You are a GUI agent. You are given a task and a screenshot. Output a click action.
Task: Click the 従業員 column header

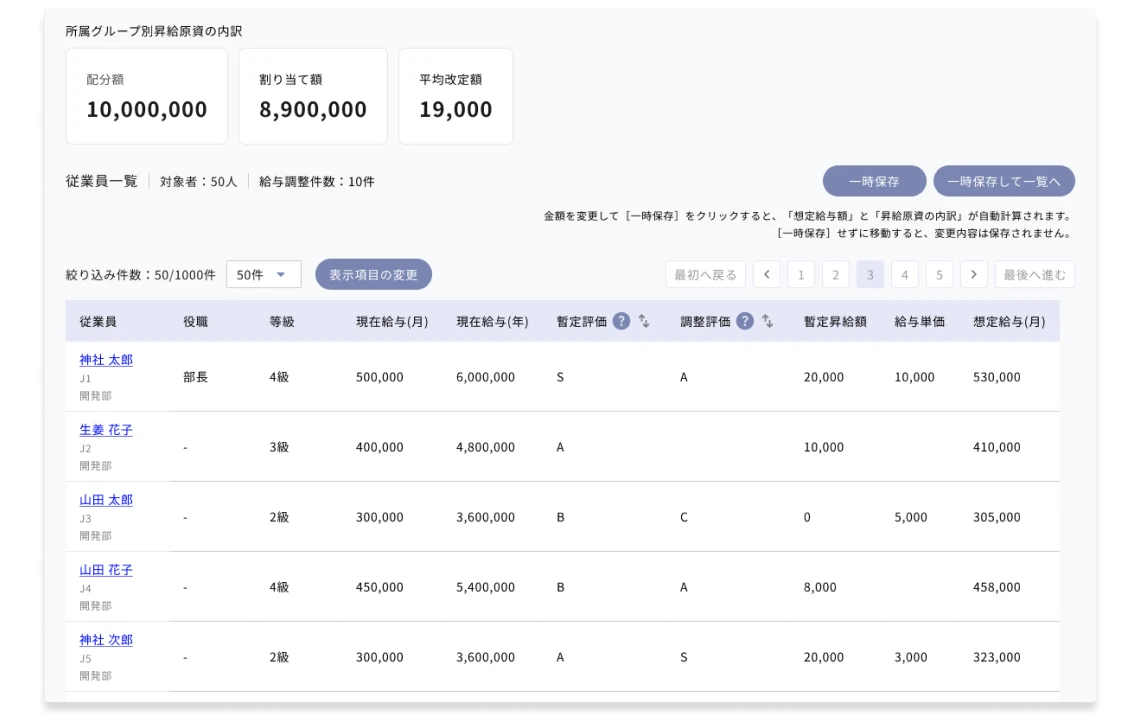pyautogui.click(x=97, y=321)
